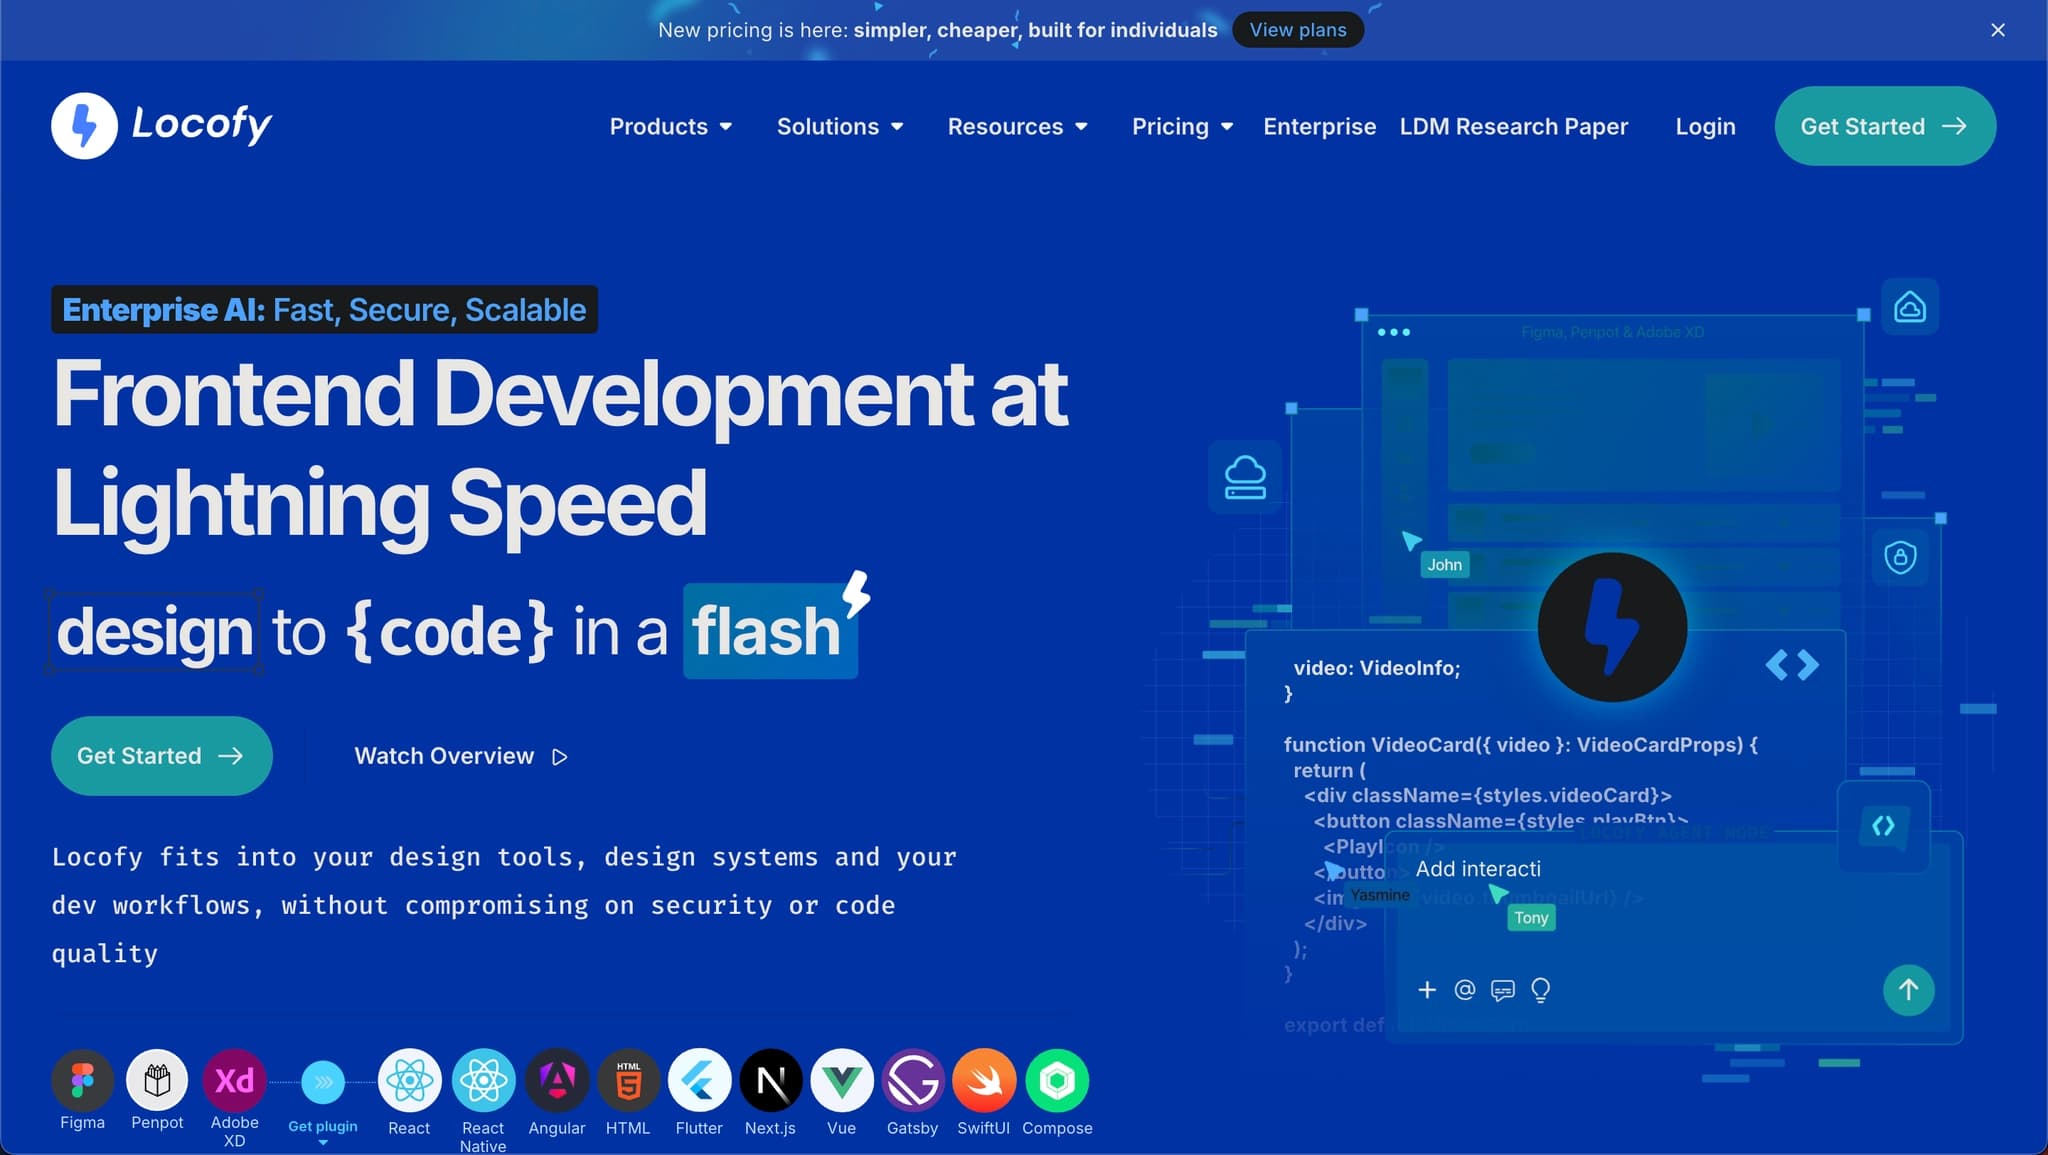Image resolution: width=2048 pixels, height=1155 pixels.
Task: Select the Penpot design tool icon
Action: tap(157, 1080)
